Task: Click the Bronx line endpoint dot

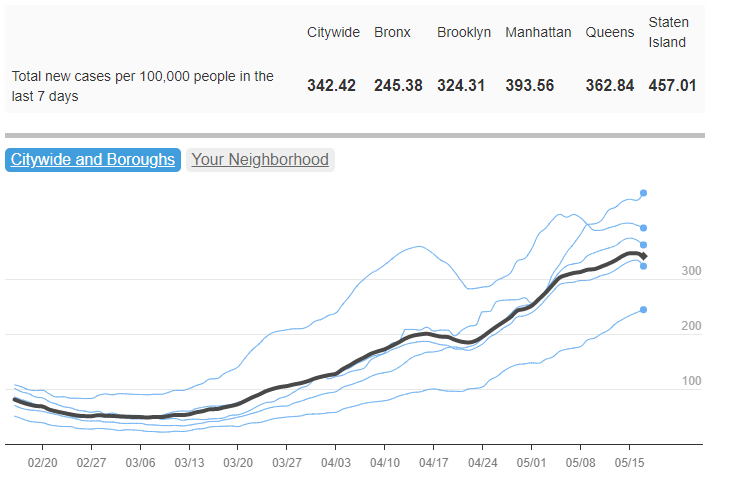Action: (644, 309)
